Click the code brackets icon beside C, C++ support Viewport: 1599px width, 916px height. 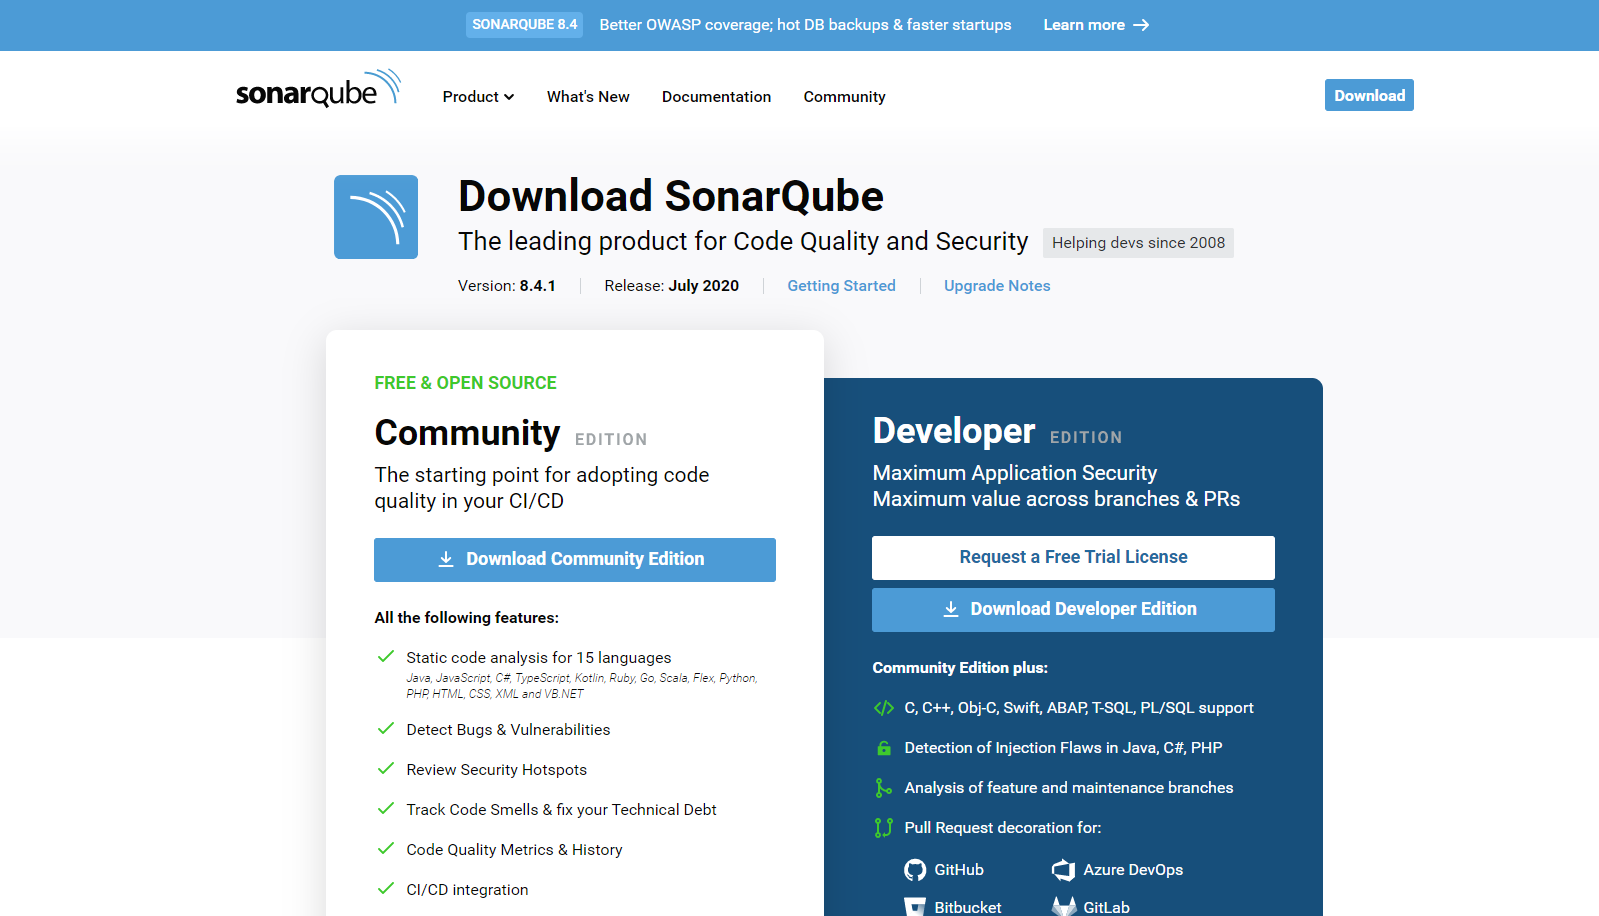coord(883,708)
